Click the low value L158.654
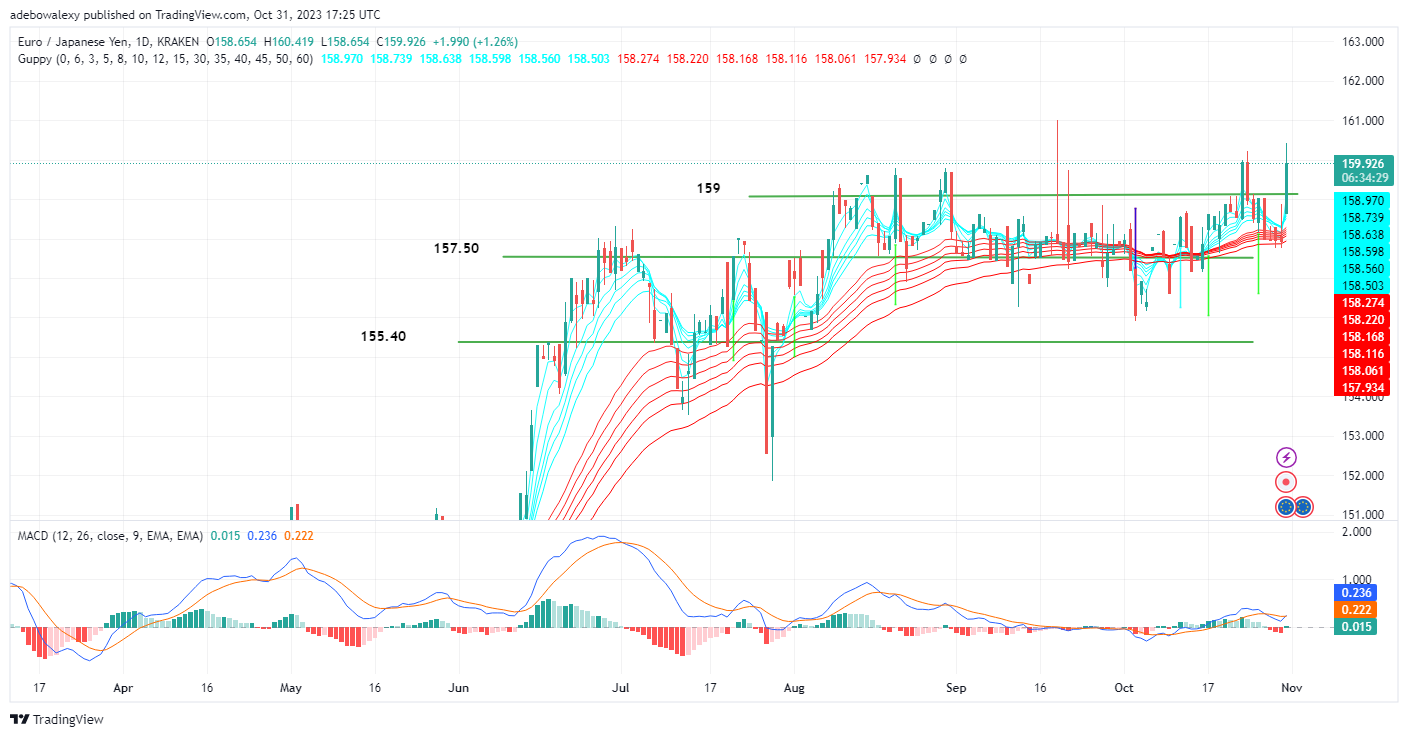This screenshot has width=1408, height=737. tap(343, 42)
